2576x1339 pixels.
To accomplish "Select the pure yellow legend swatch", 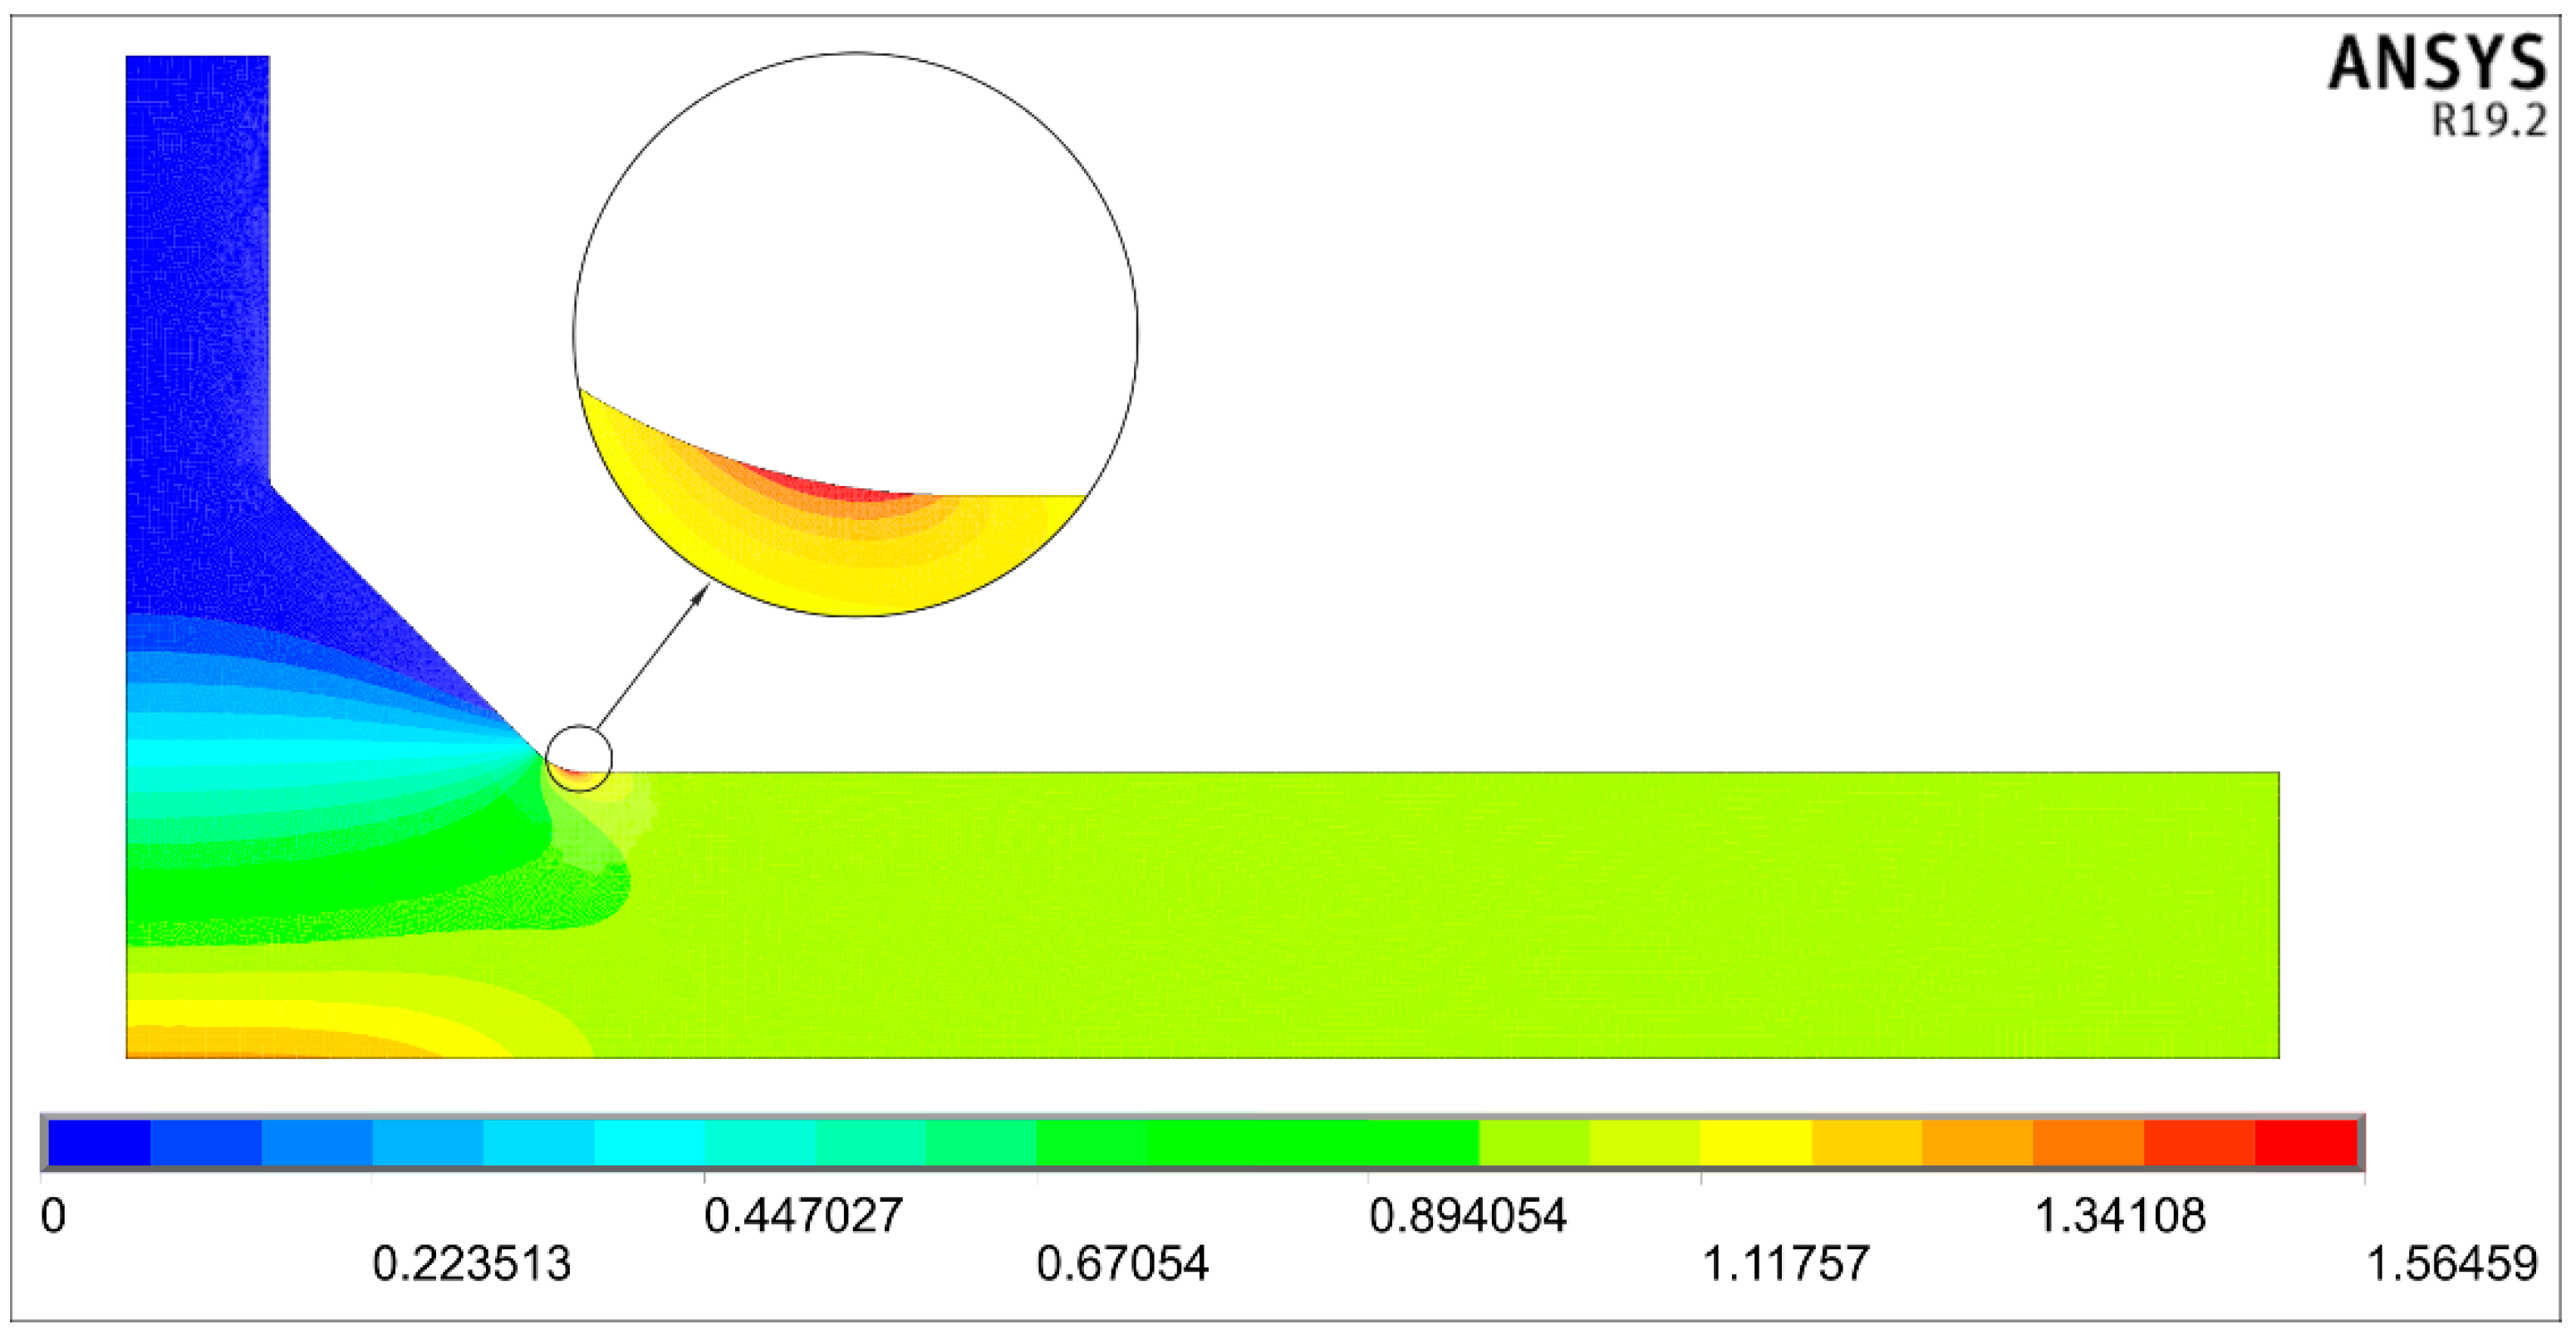I will pos(1756,1142).
